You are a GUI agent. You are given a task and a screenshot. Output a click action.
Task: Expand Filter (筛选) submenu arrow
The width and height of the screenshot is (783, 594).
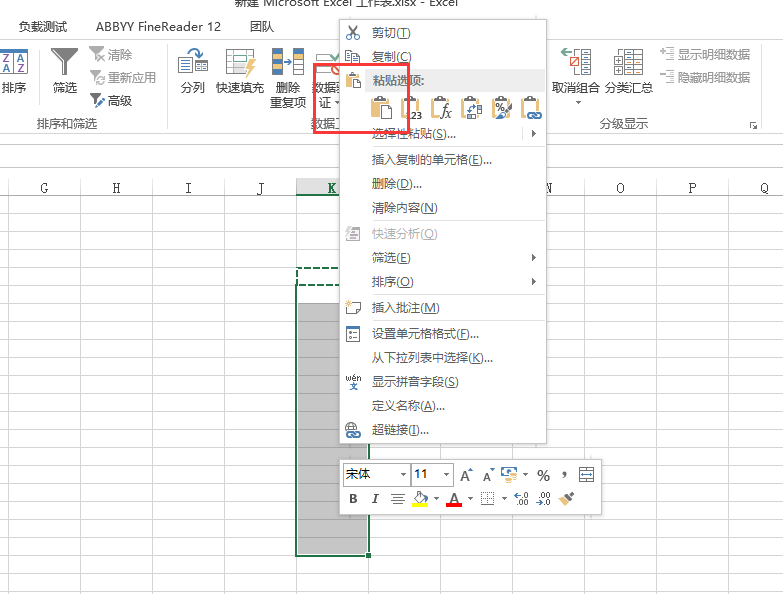[534, 258]
